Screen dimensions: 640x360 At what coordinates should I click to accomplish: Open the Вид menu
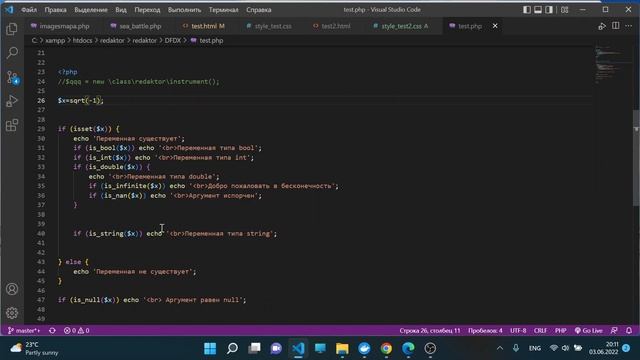click(121, 10)
